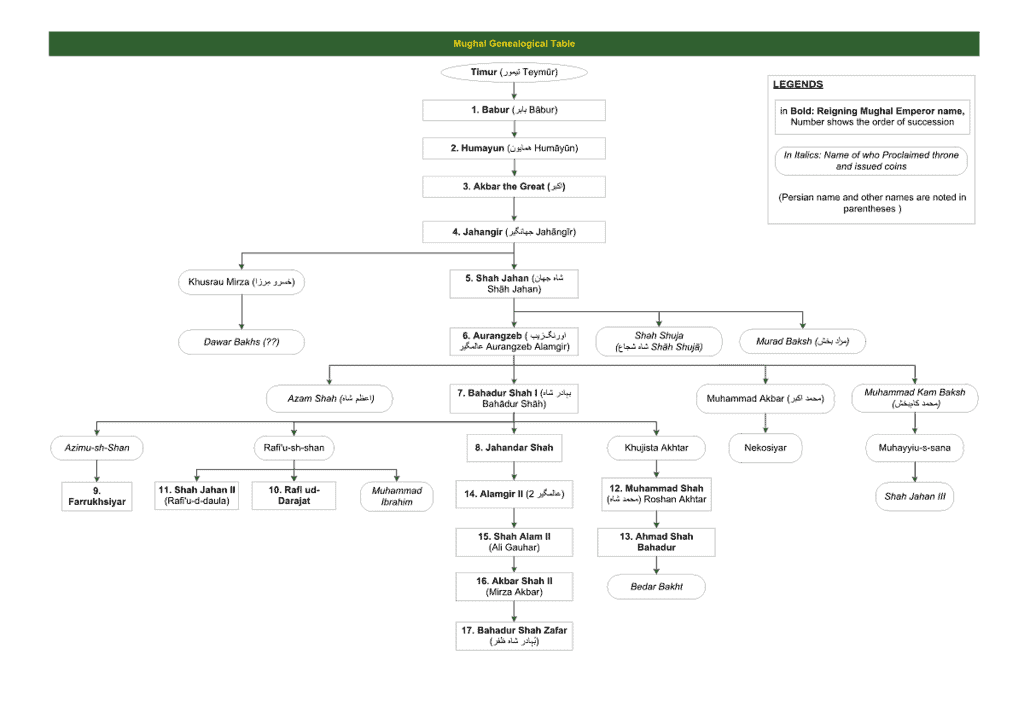Click the Shah Jahan III oval
This screenshot has width=1024, height=724.
[914, 496]
